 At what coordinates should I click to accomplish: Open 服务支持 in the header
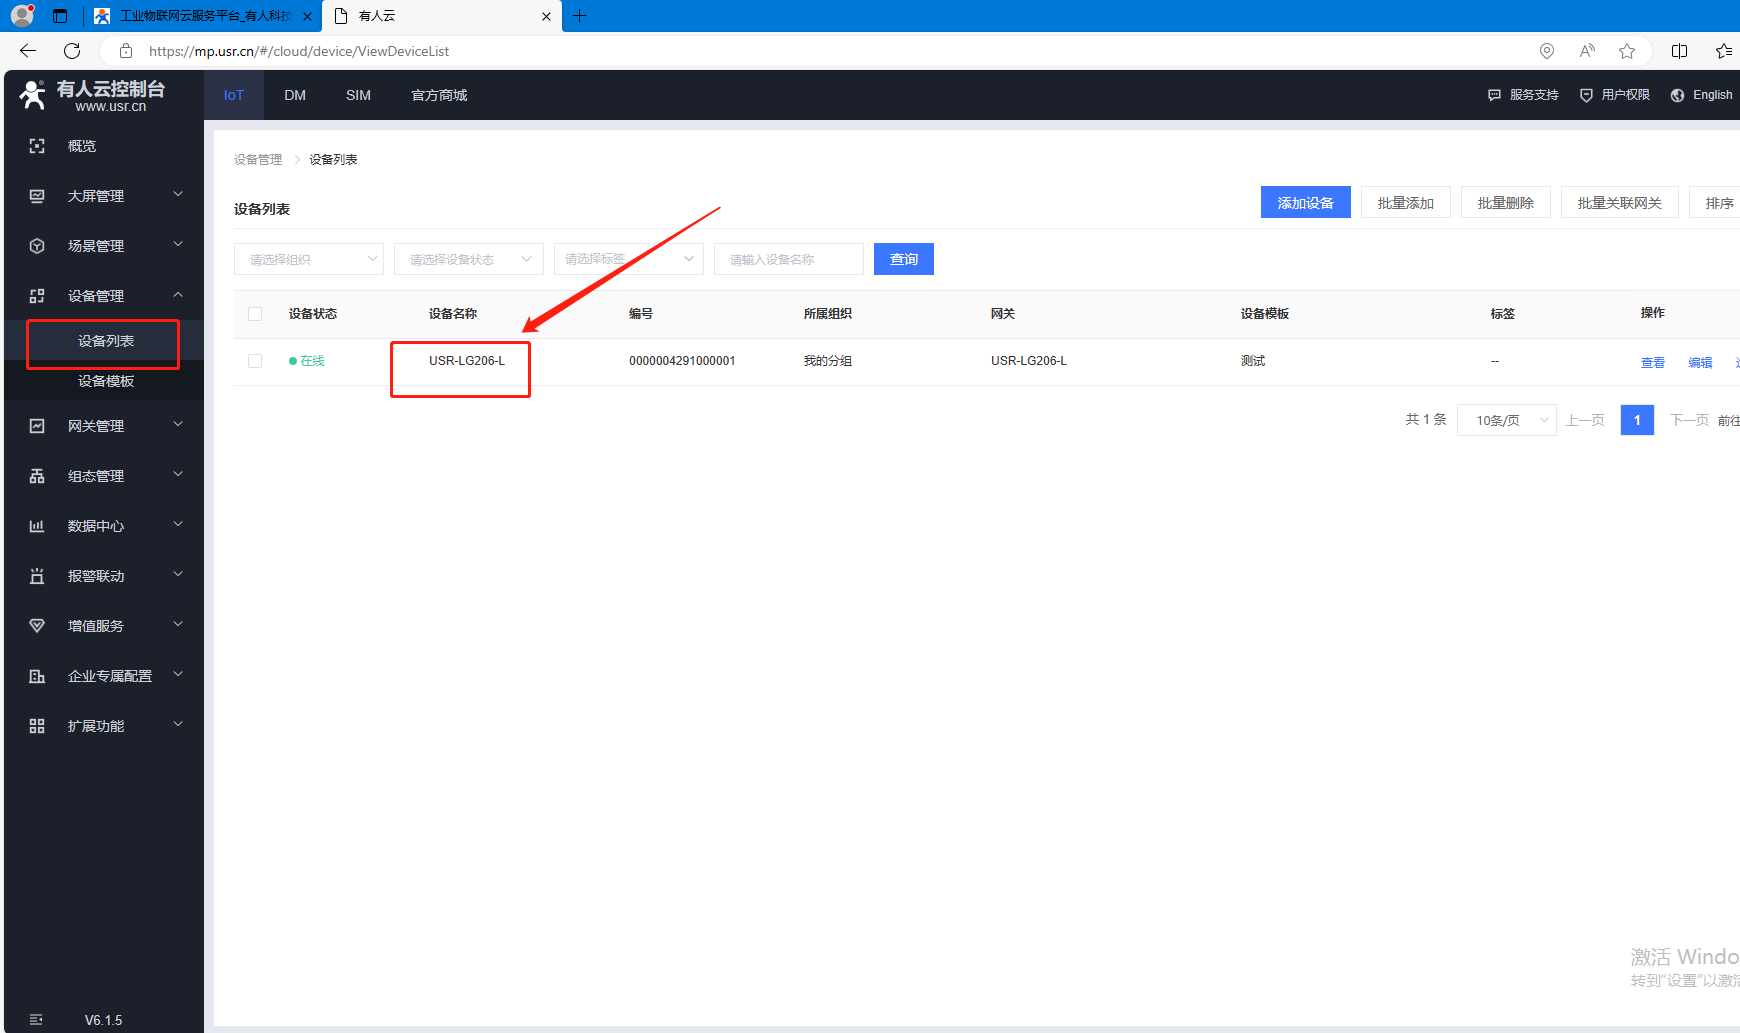1523,95
